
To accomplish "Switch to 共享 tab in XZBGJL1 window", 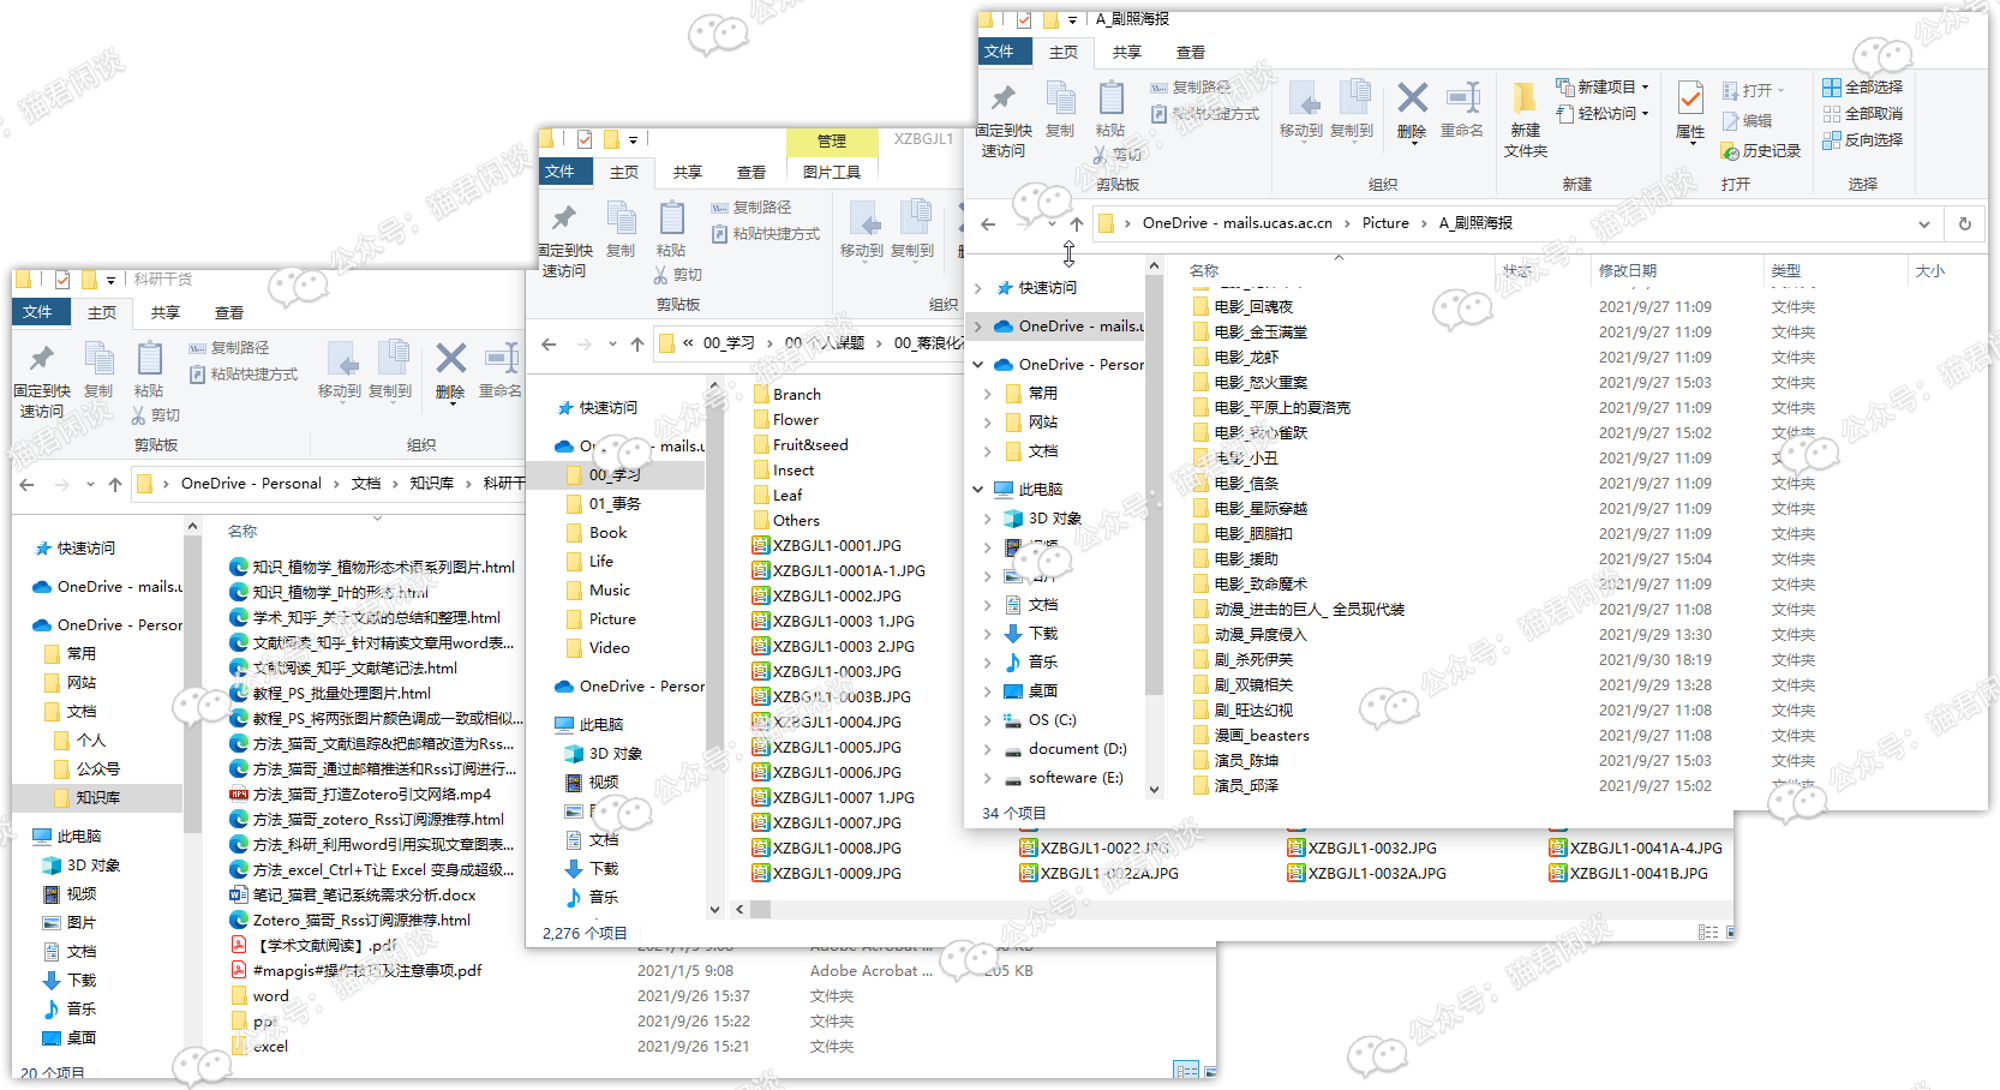I will click(x=687, y=172).
